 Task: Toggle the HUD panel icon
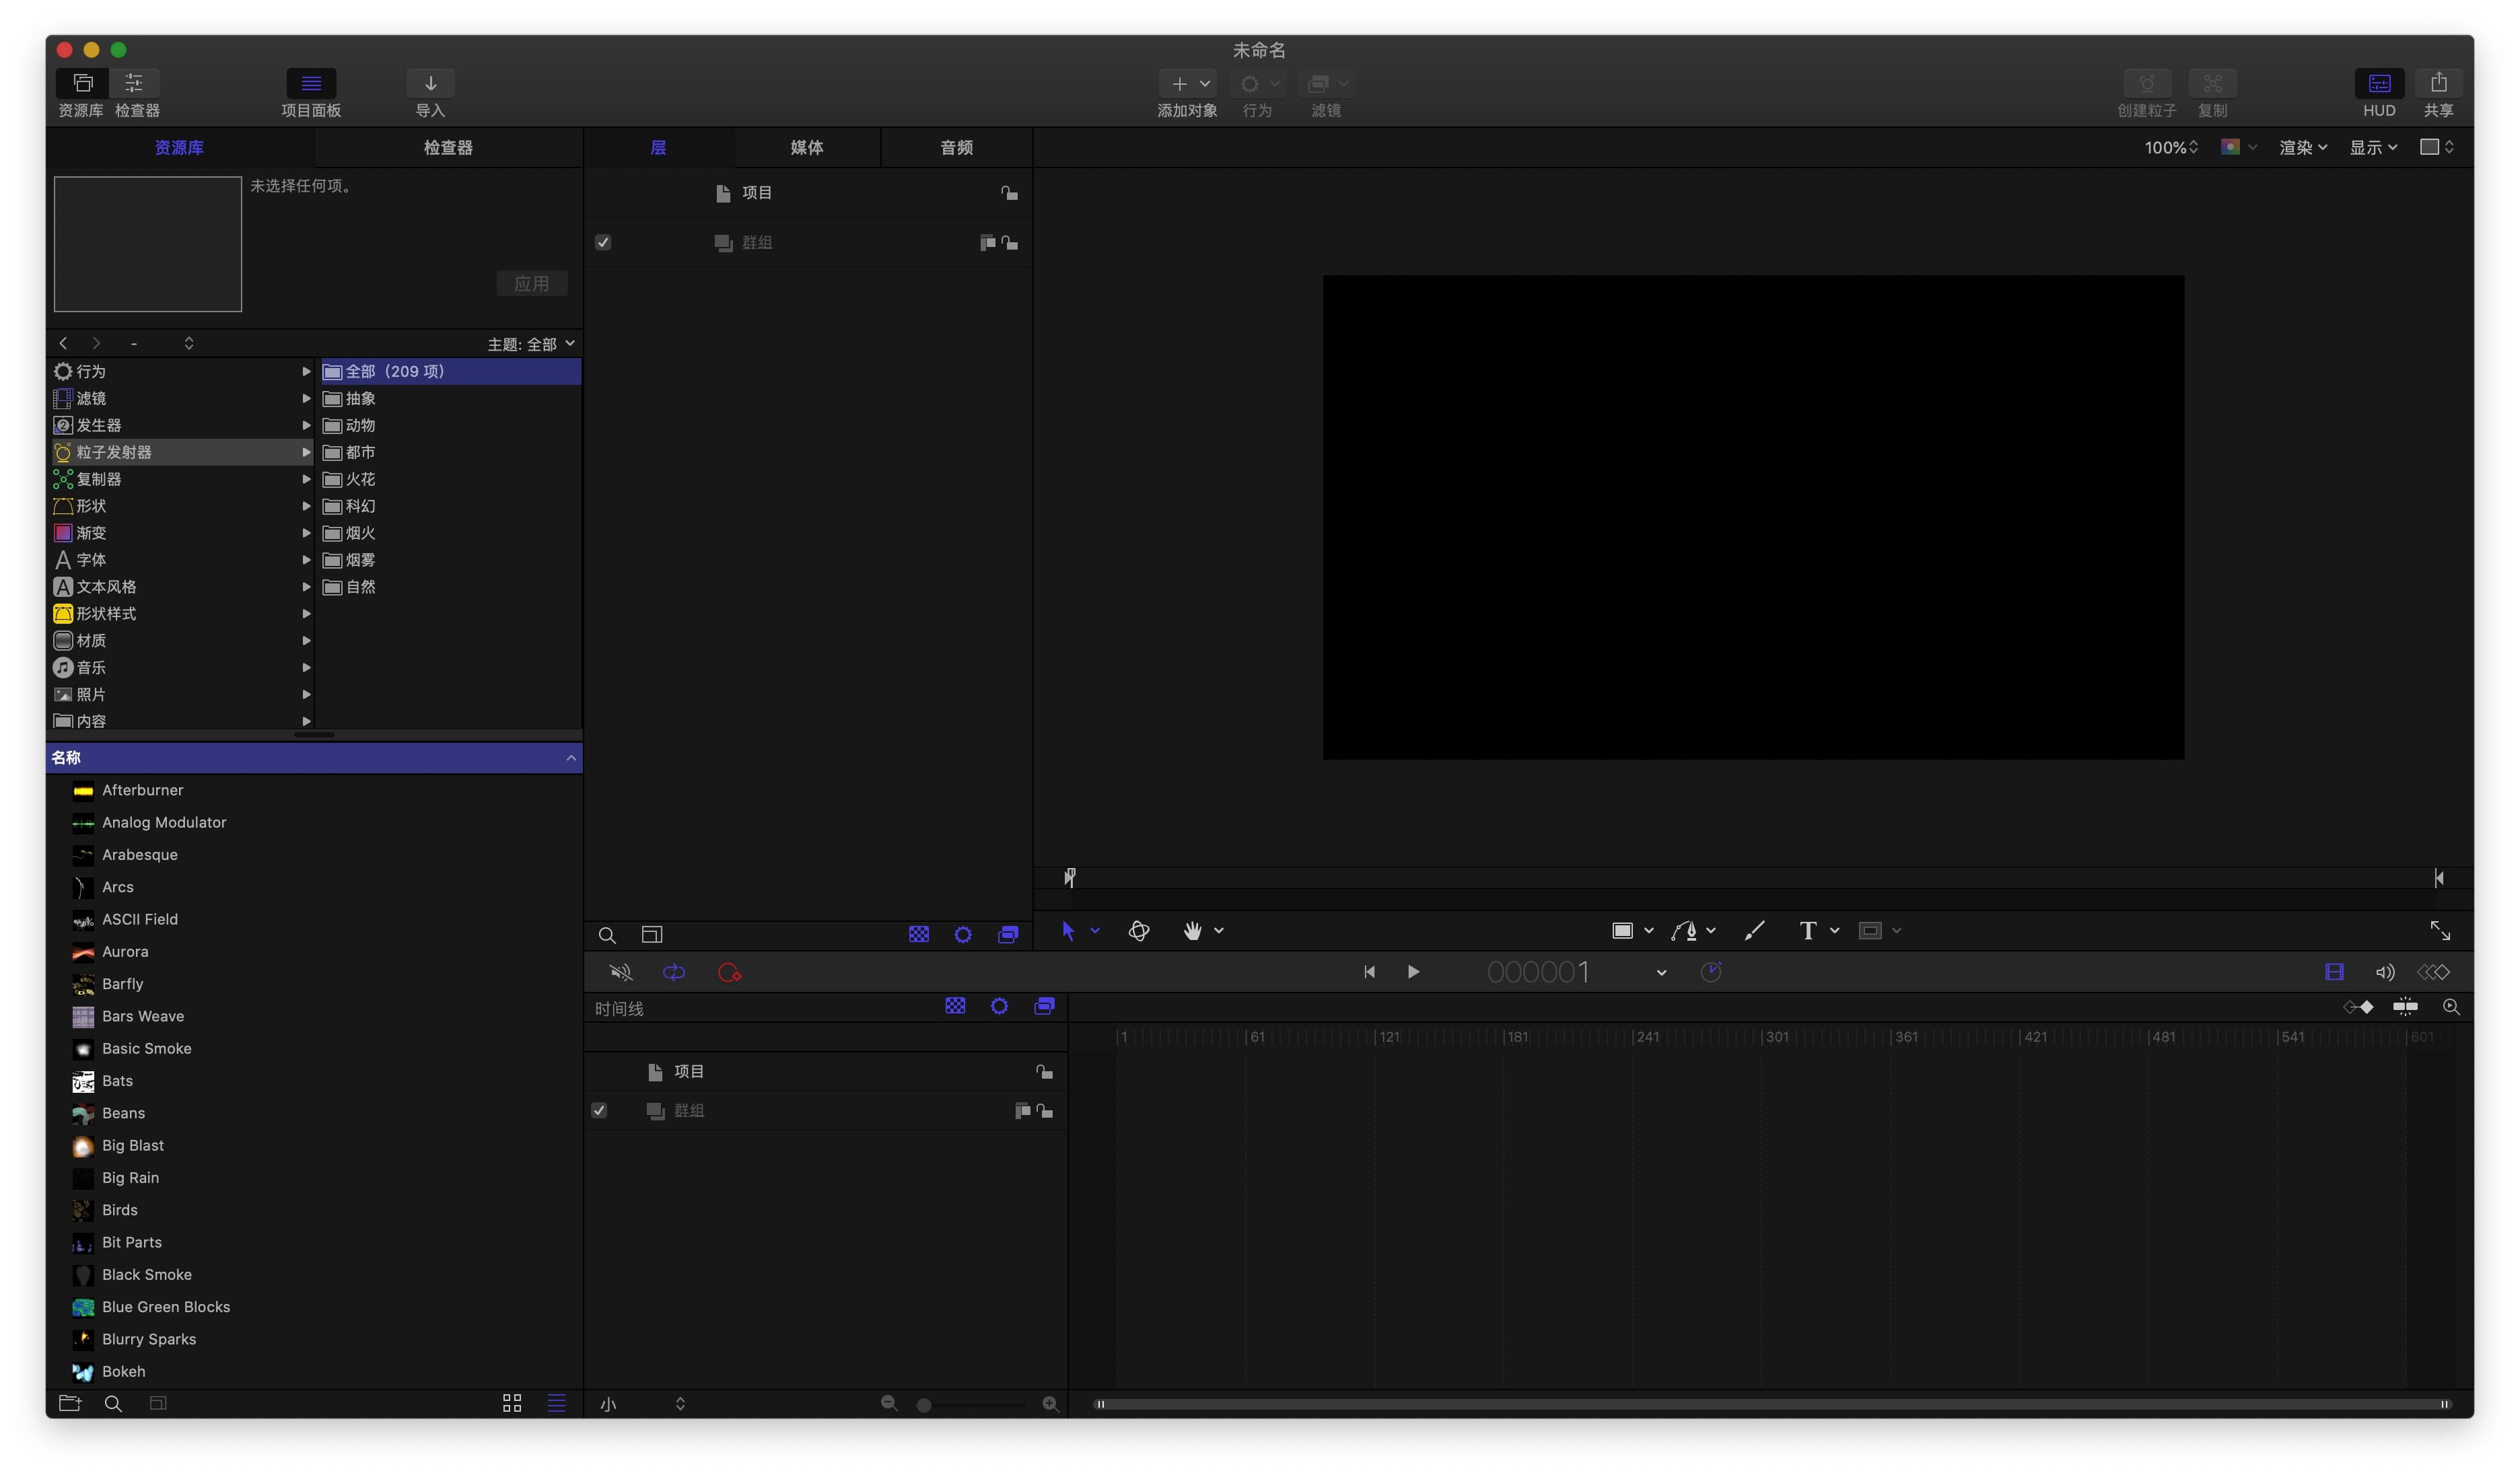coord(2379,83)
